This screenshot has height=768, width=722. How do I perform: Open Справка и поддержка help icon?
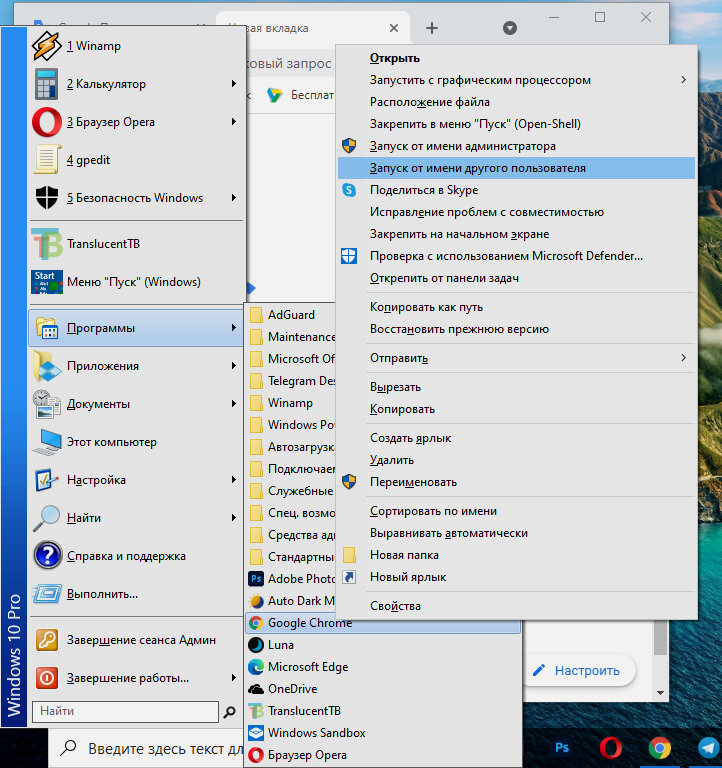click(47, 556)
